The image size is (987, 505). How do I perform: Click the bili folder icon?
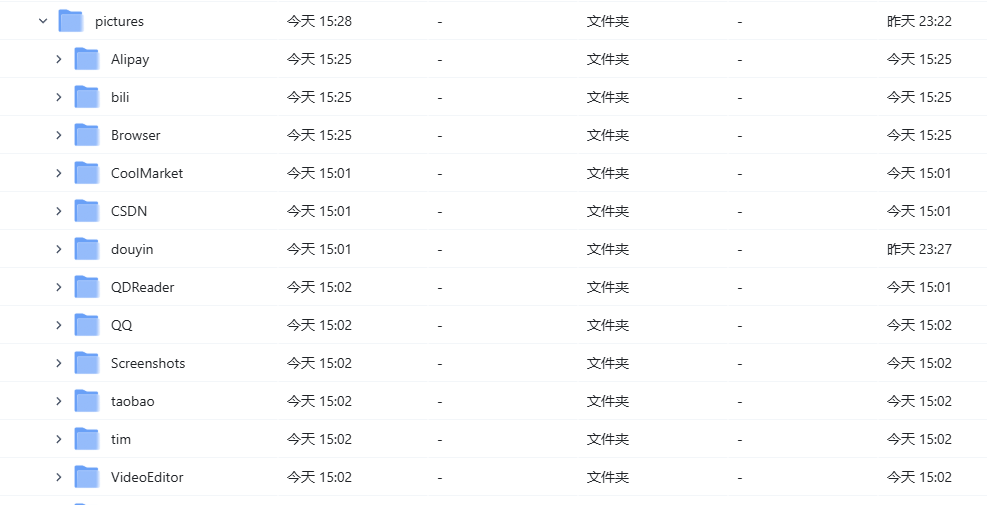point(87,97)
